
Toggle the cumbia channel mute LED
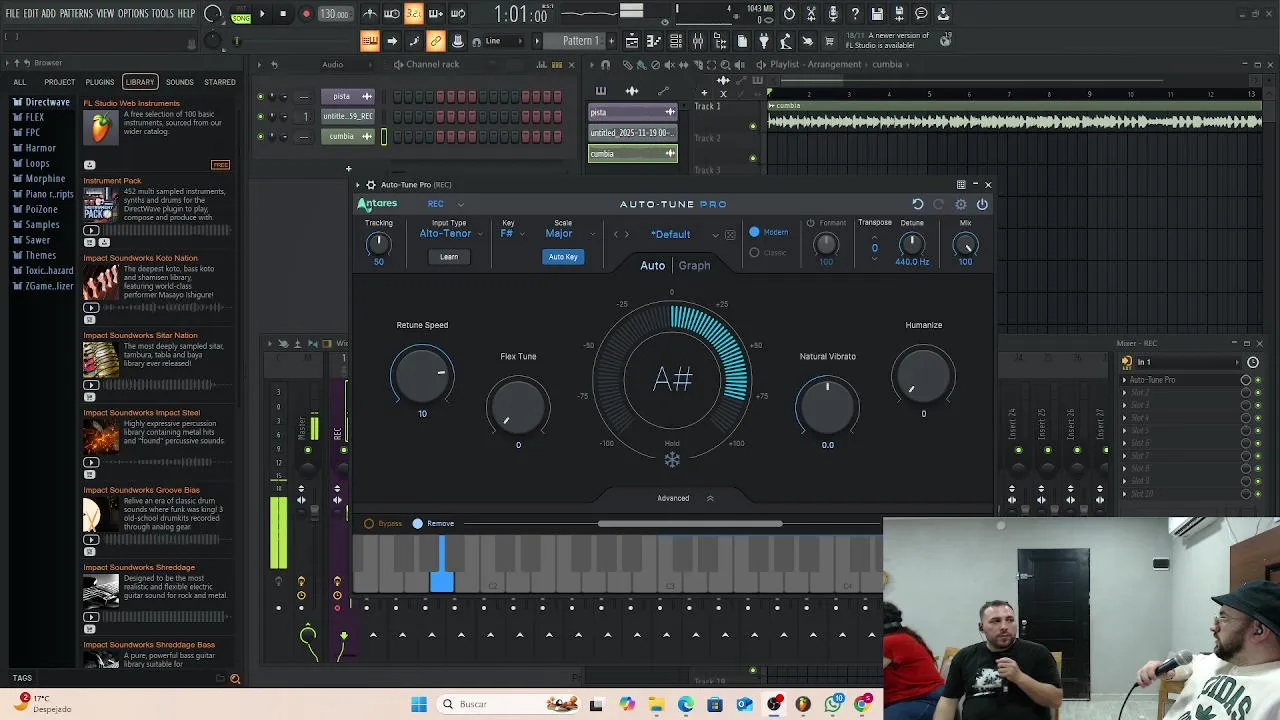coord(260,137)
